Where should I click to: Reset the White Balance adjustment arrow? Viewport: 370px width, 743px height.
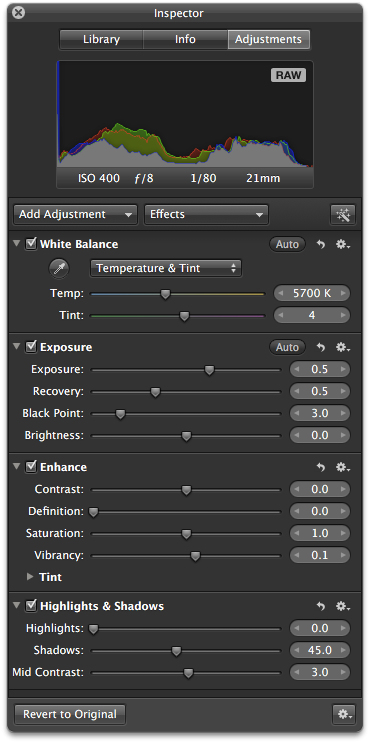pyautogui.click(x=321, y=245)
